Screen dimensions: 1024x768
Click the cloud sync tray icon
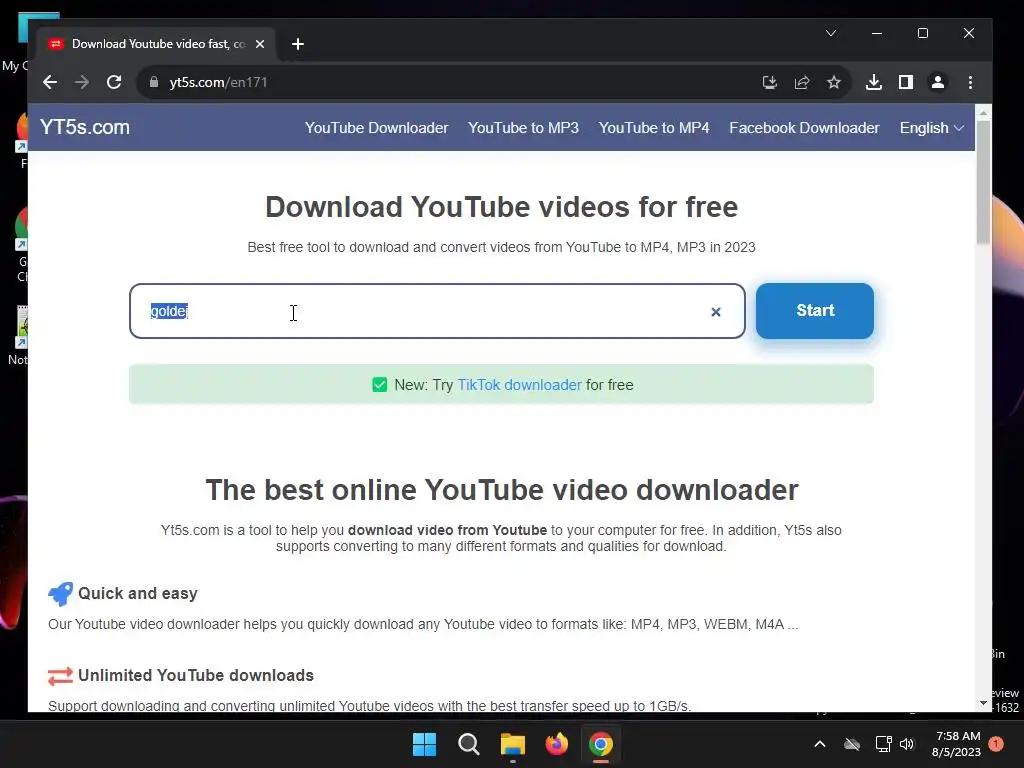[x=852, y=744]
